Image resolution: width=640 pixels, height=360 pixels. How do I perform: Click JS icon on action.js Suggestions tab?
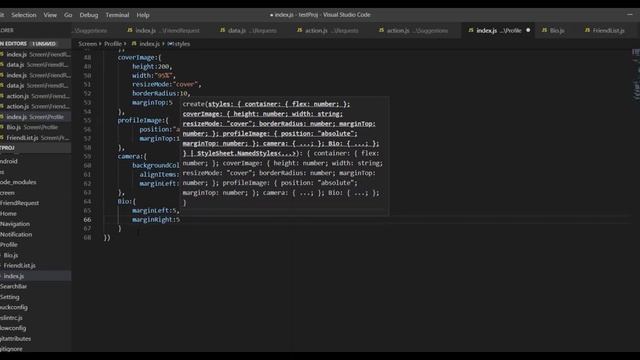click(381, 30)
